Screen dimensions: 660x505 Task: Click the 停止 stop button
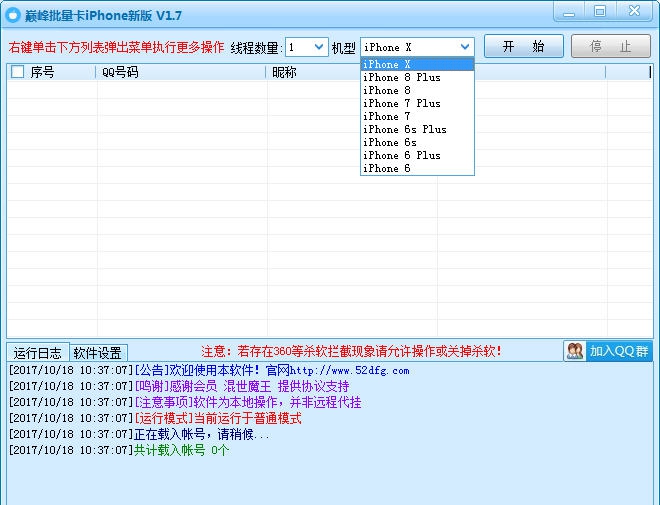pyautogui.click(x=610, y=47)
